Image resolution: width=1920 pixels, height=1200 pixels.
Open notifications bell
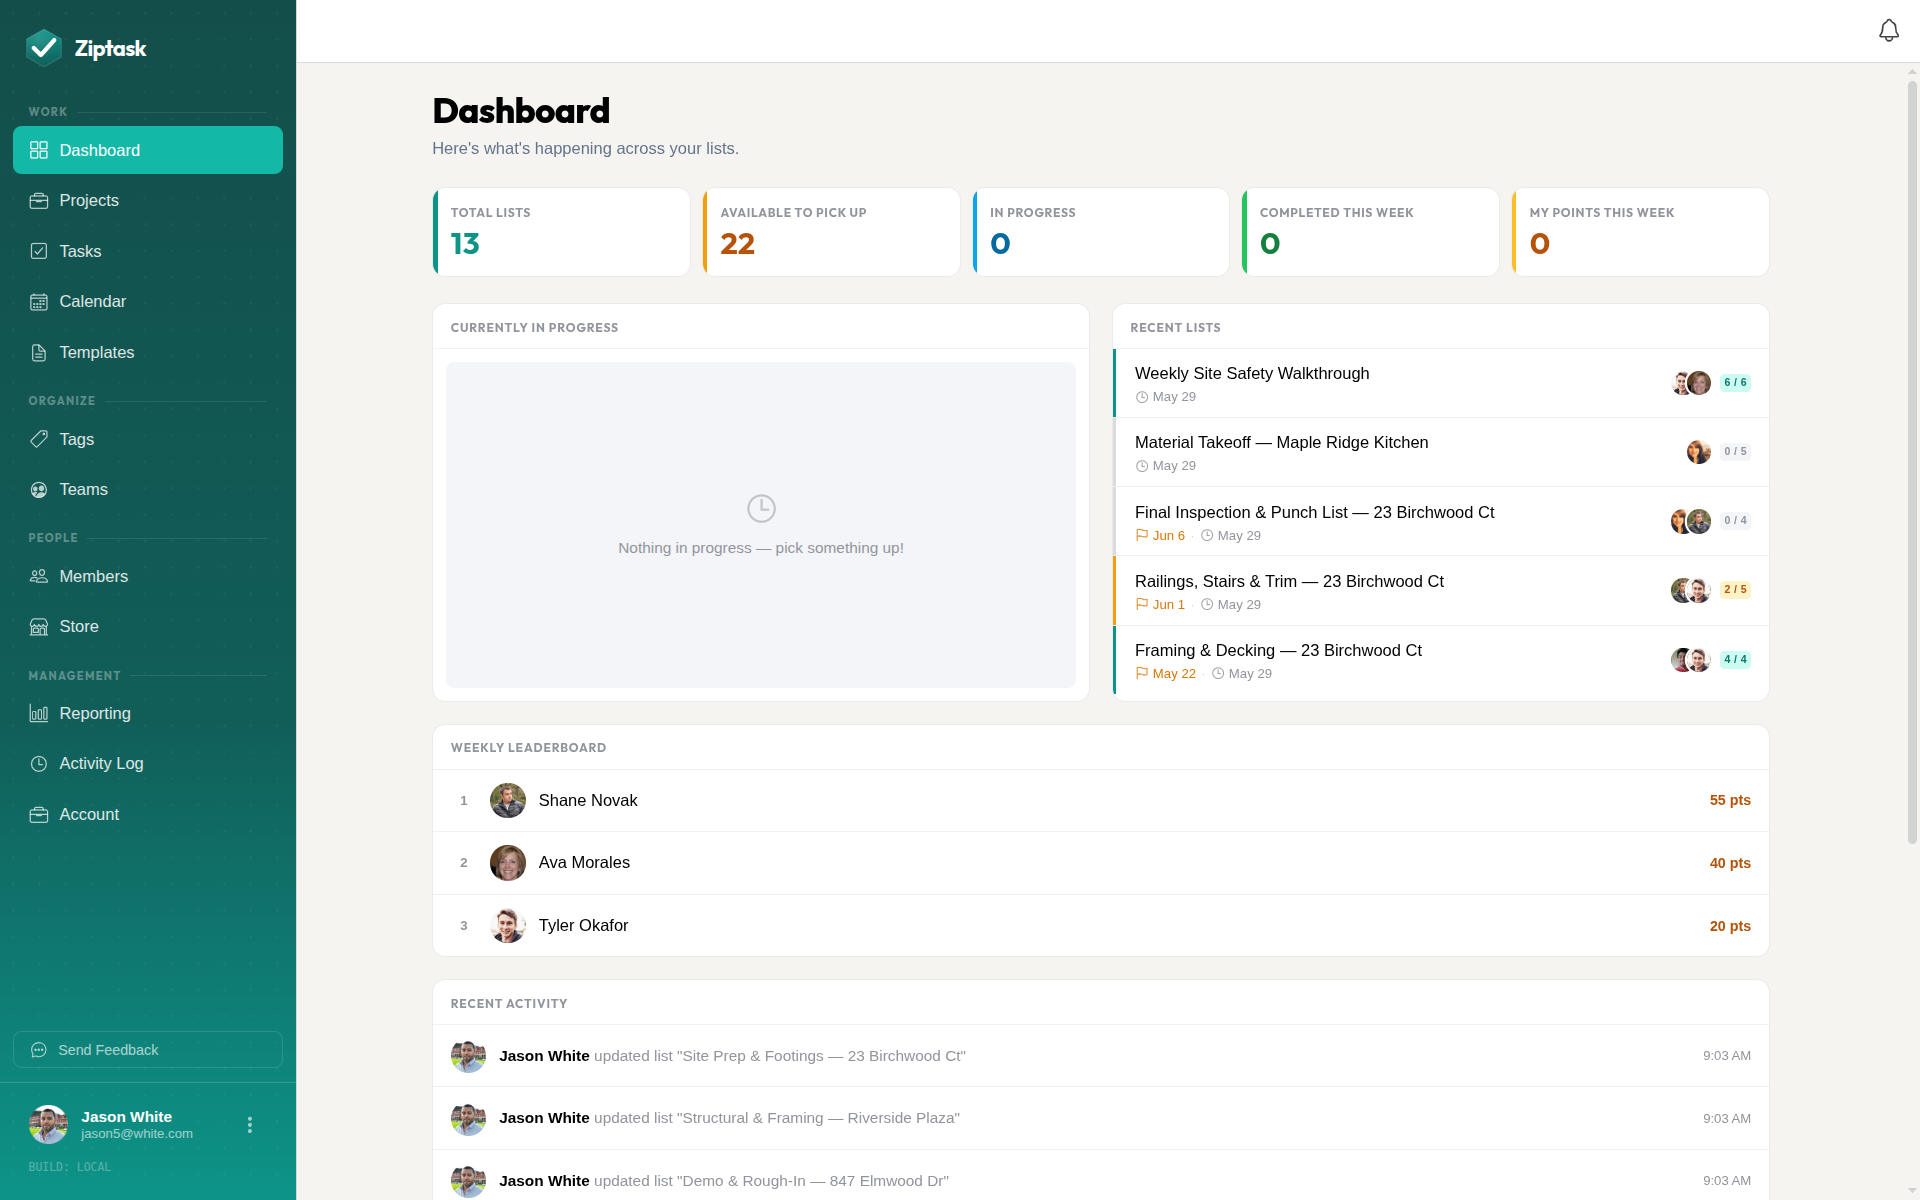(x=1888, y=31)
